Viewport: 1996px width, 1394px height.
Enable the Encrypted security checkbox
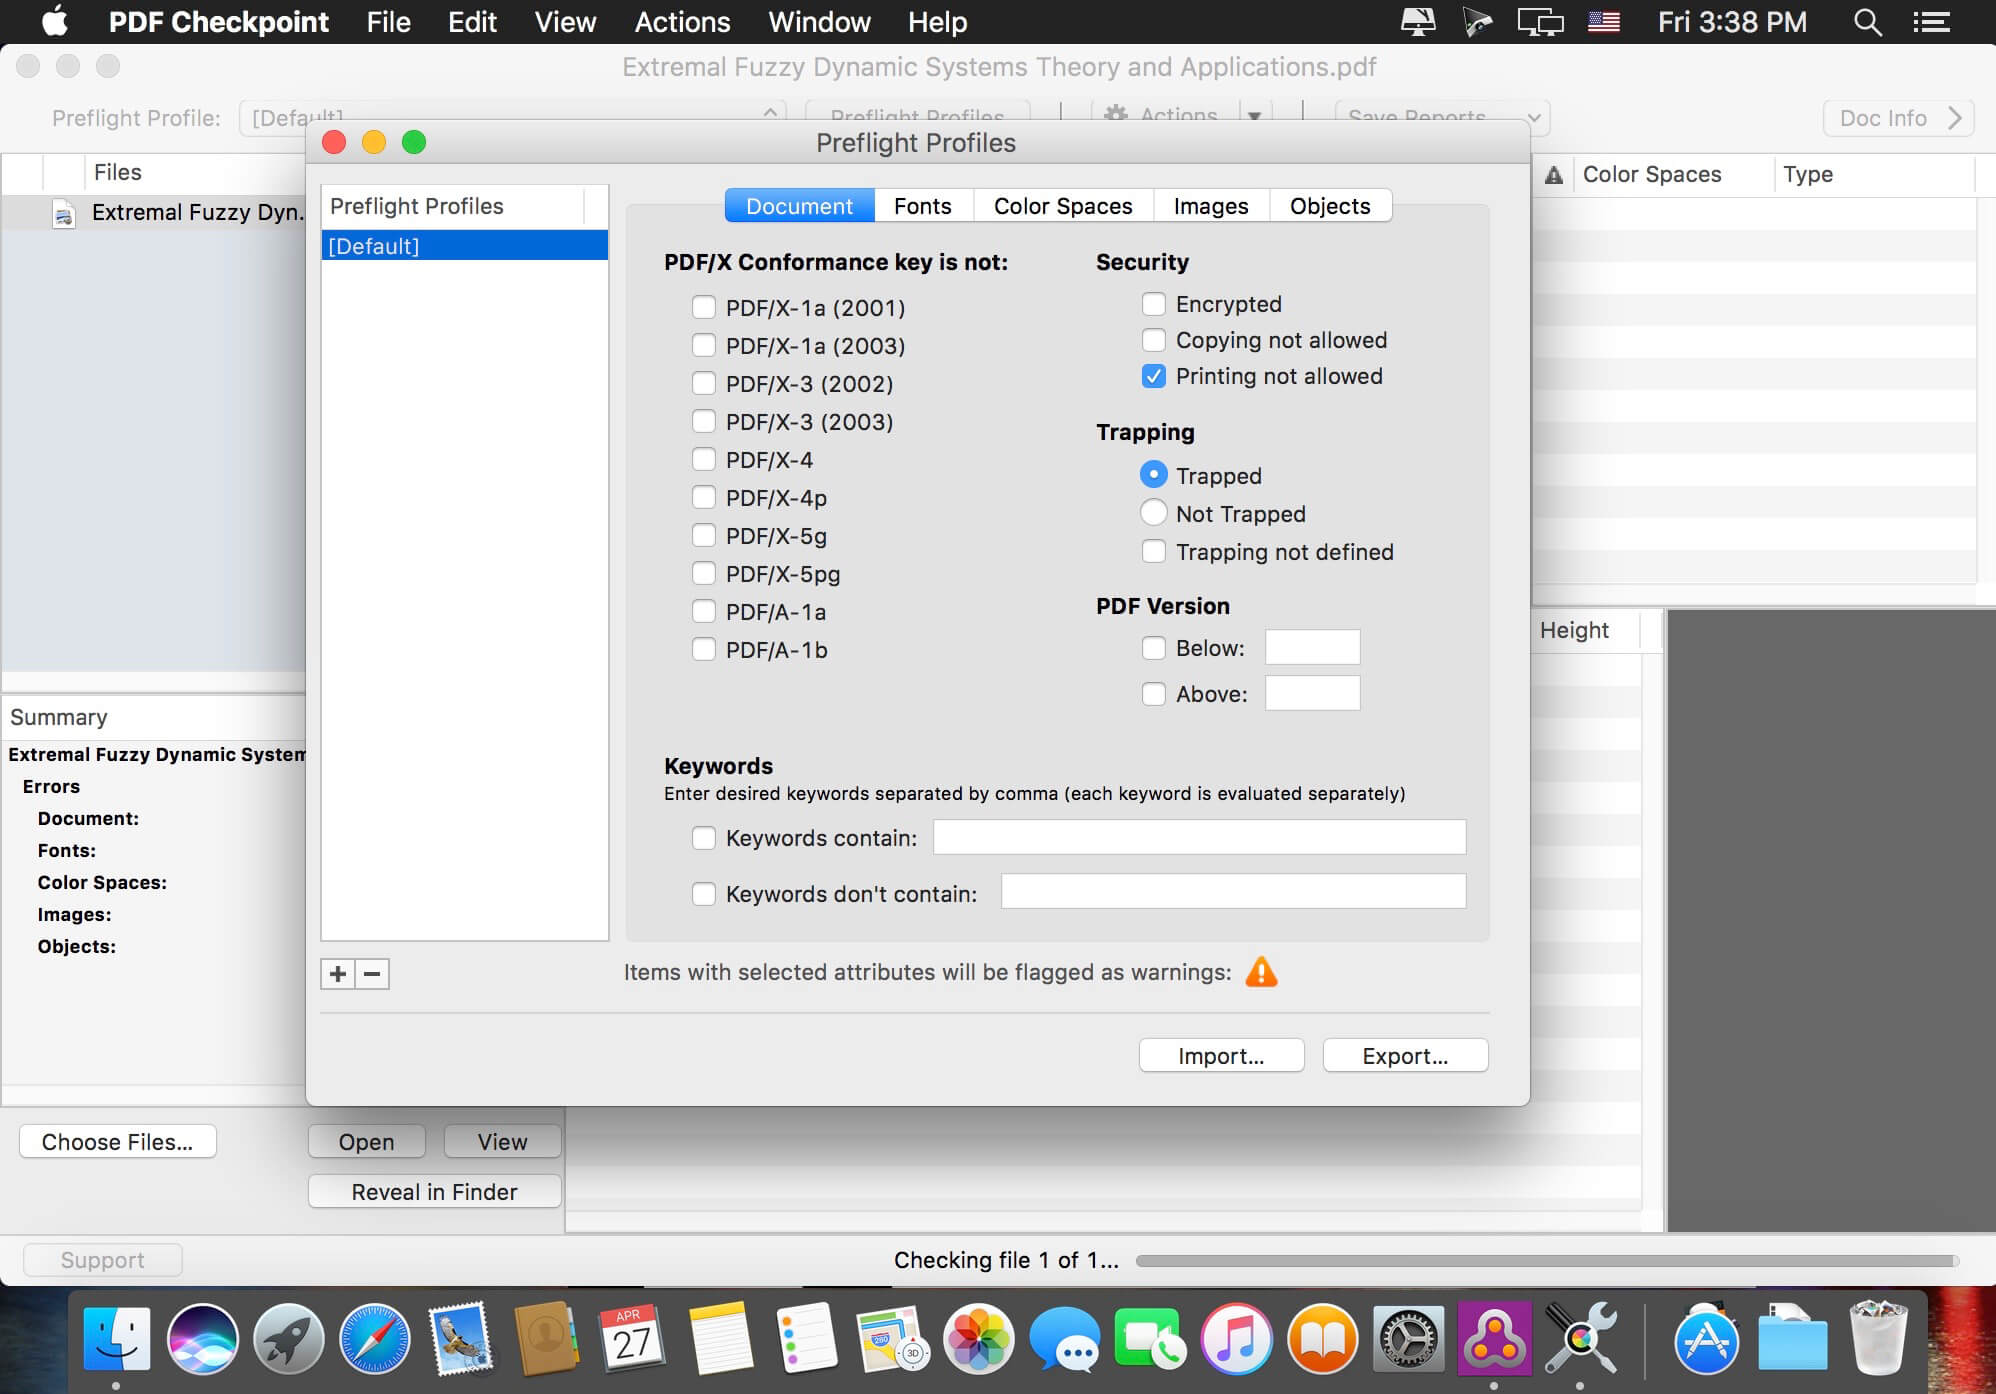(x=1153, y=304)
